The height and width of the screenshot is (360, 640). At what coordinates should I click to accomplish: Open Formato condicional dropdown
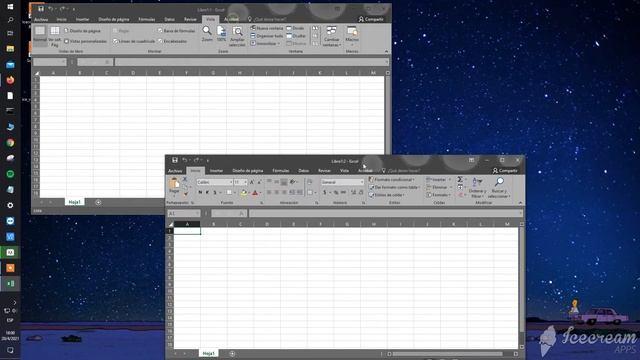point(392,180)
